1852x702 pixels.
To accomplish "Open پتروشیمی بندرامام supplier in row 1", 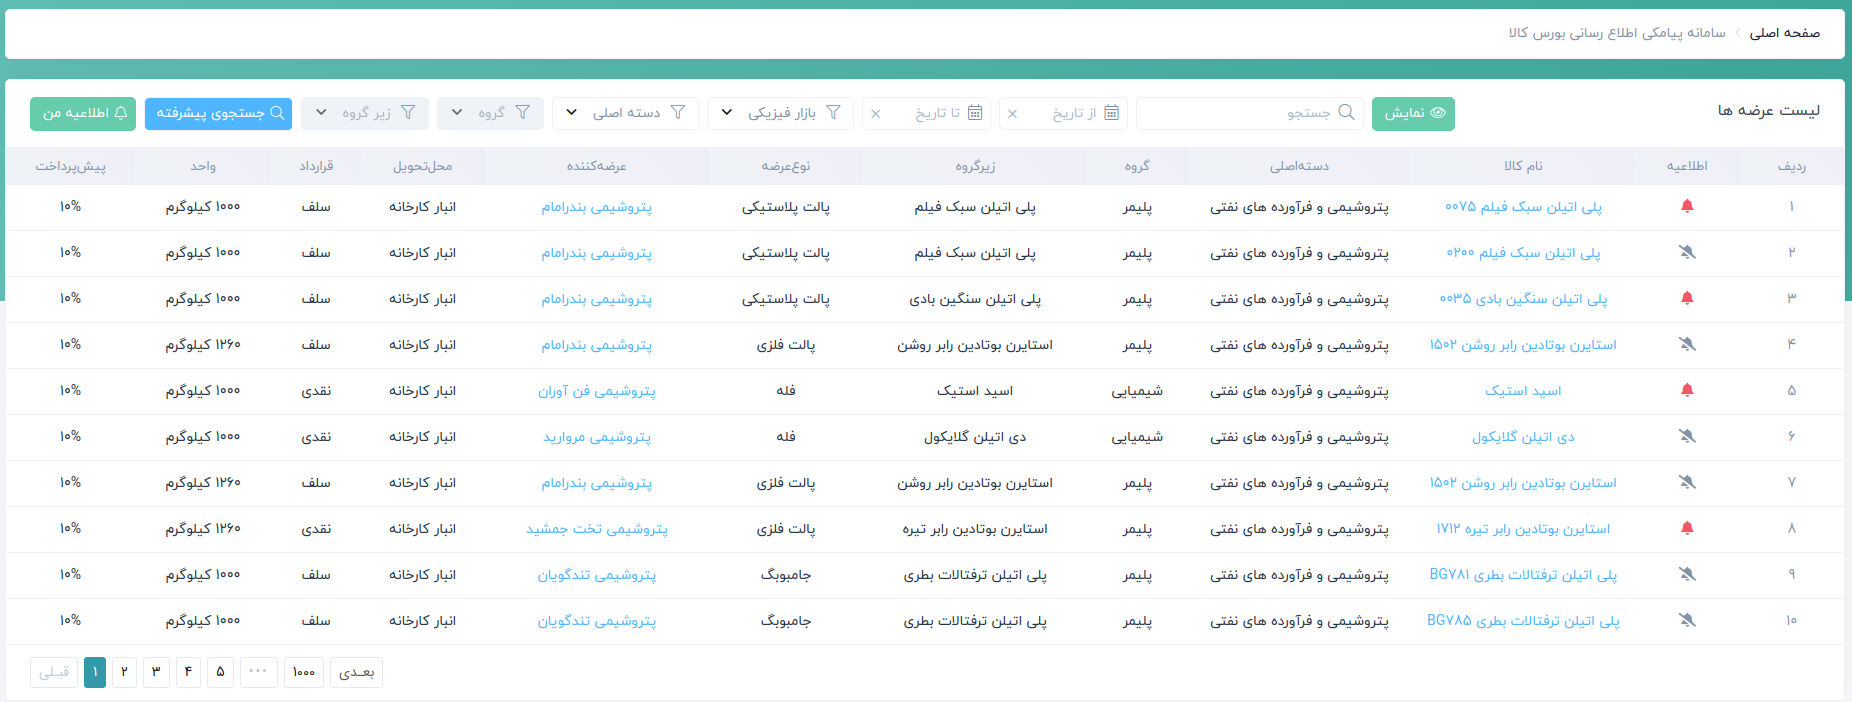I will [x=597, y=207].
